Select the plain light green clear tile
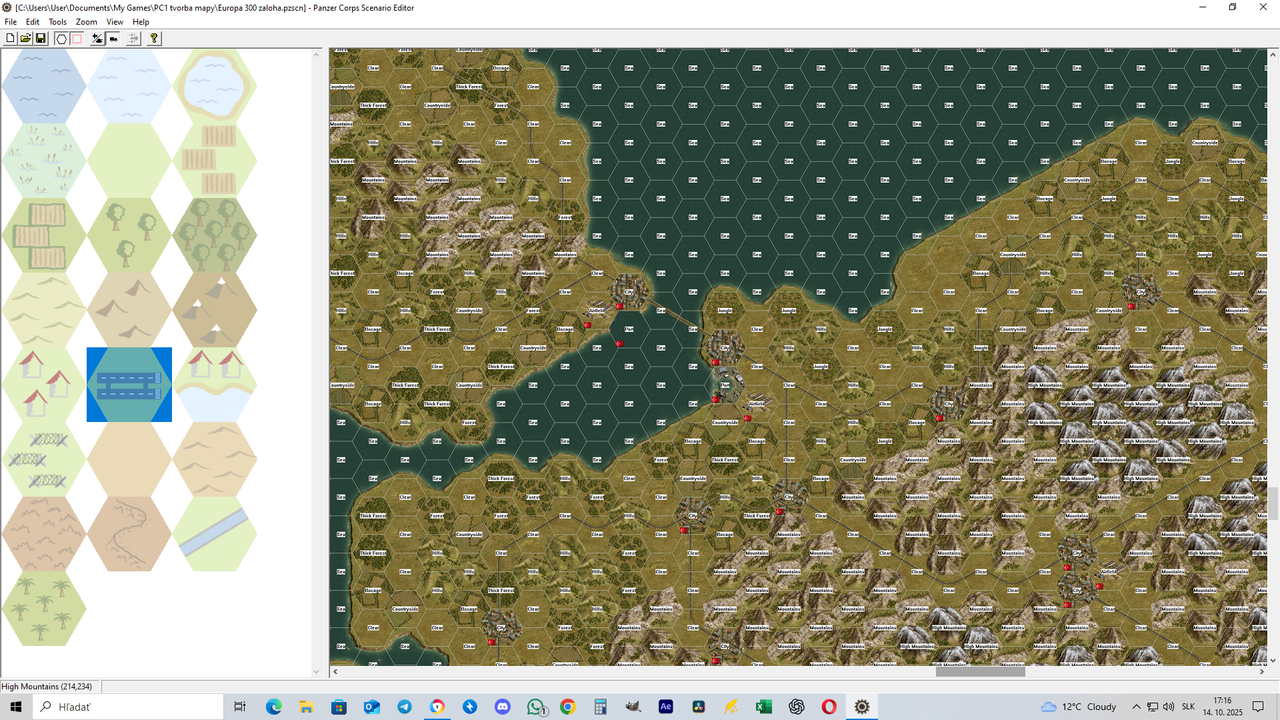The image size is (1280, 720). click(129, 160)
